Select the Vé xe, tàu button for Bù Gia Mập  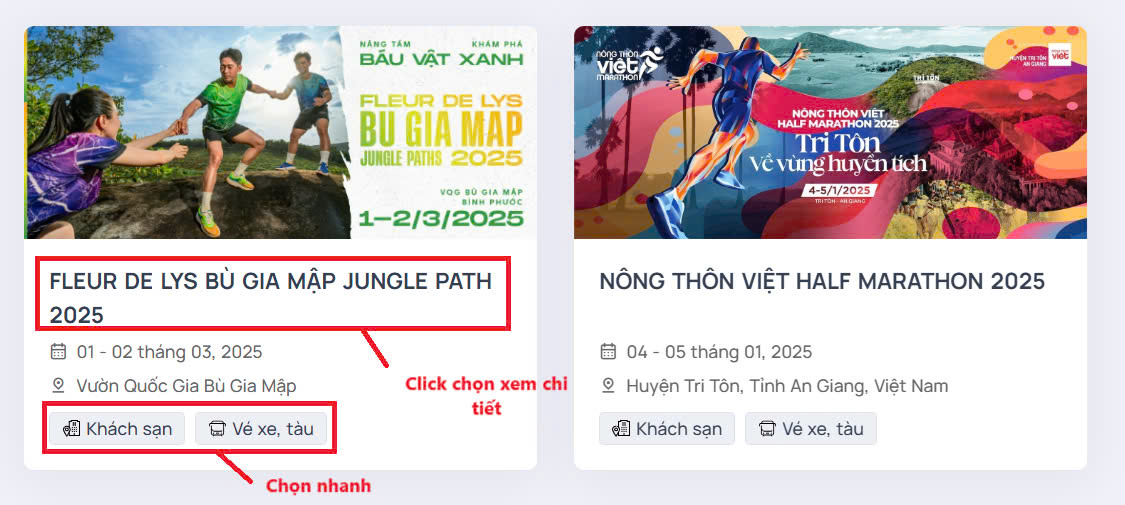[x=261, y=429]
